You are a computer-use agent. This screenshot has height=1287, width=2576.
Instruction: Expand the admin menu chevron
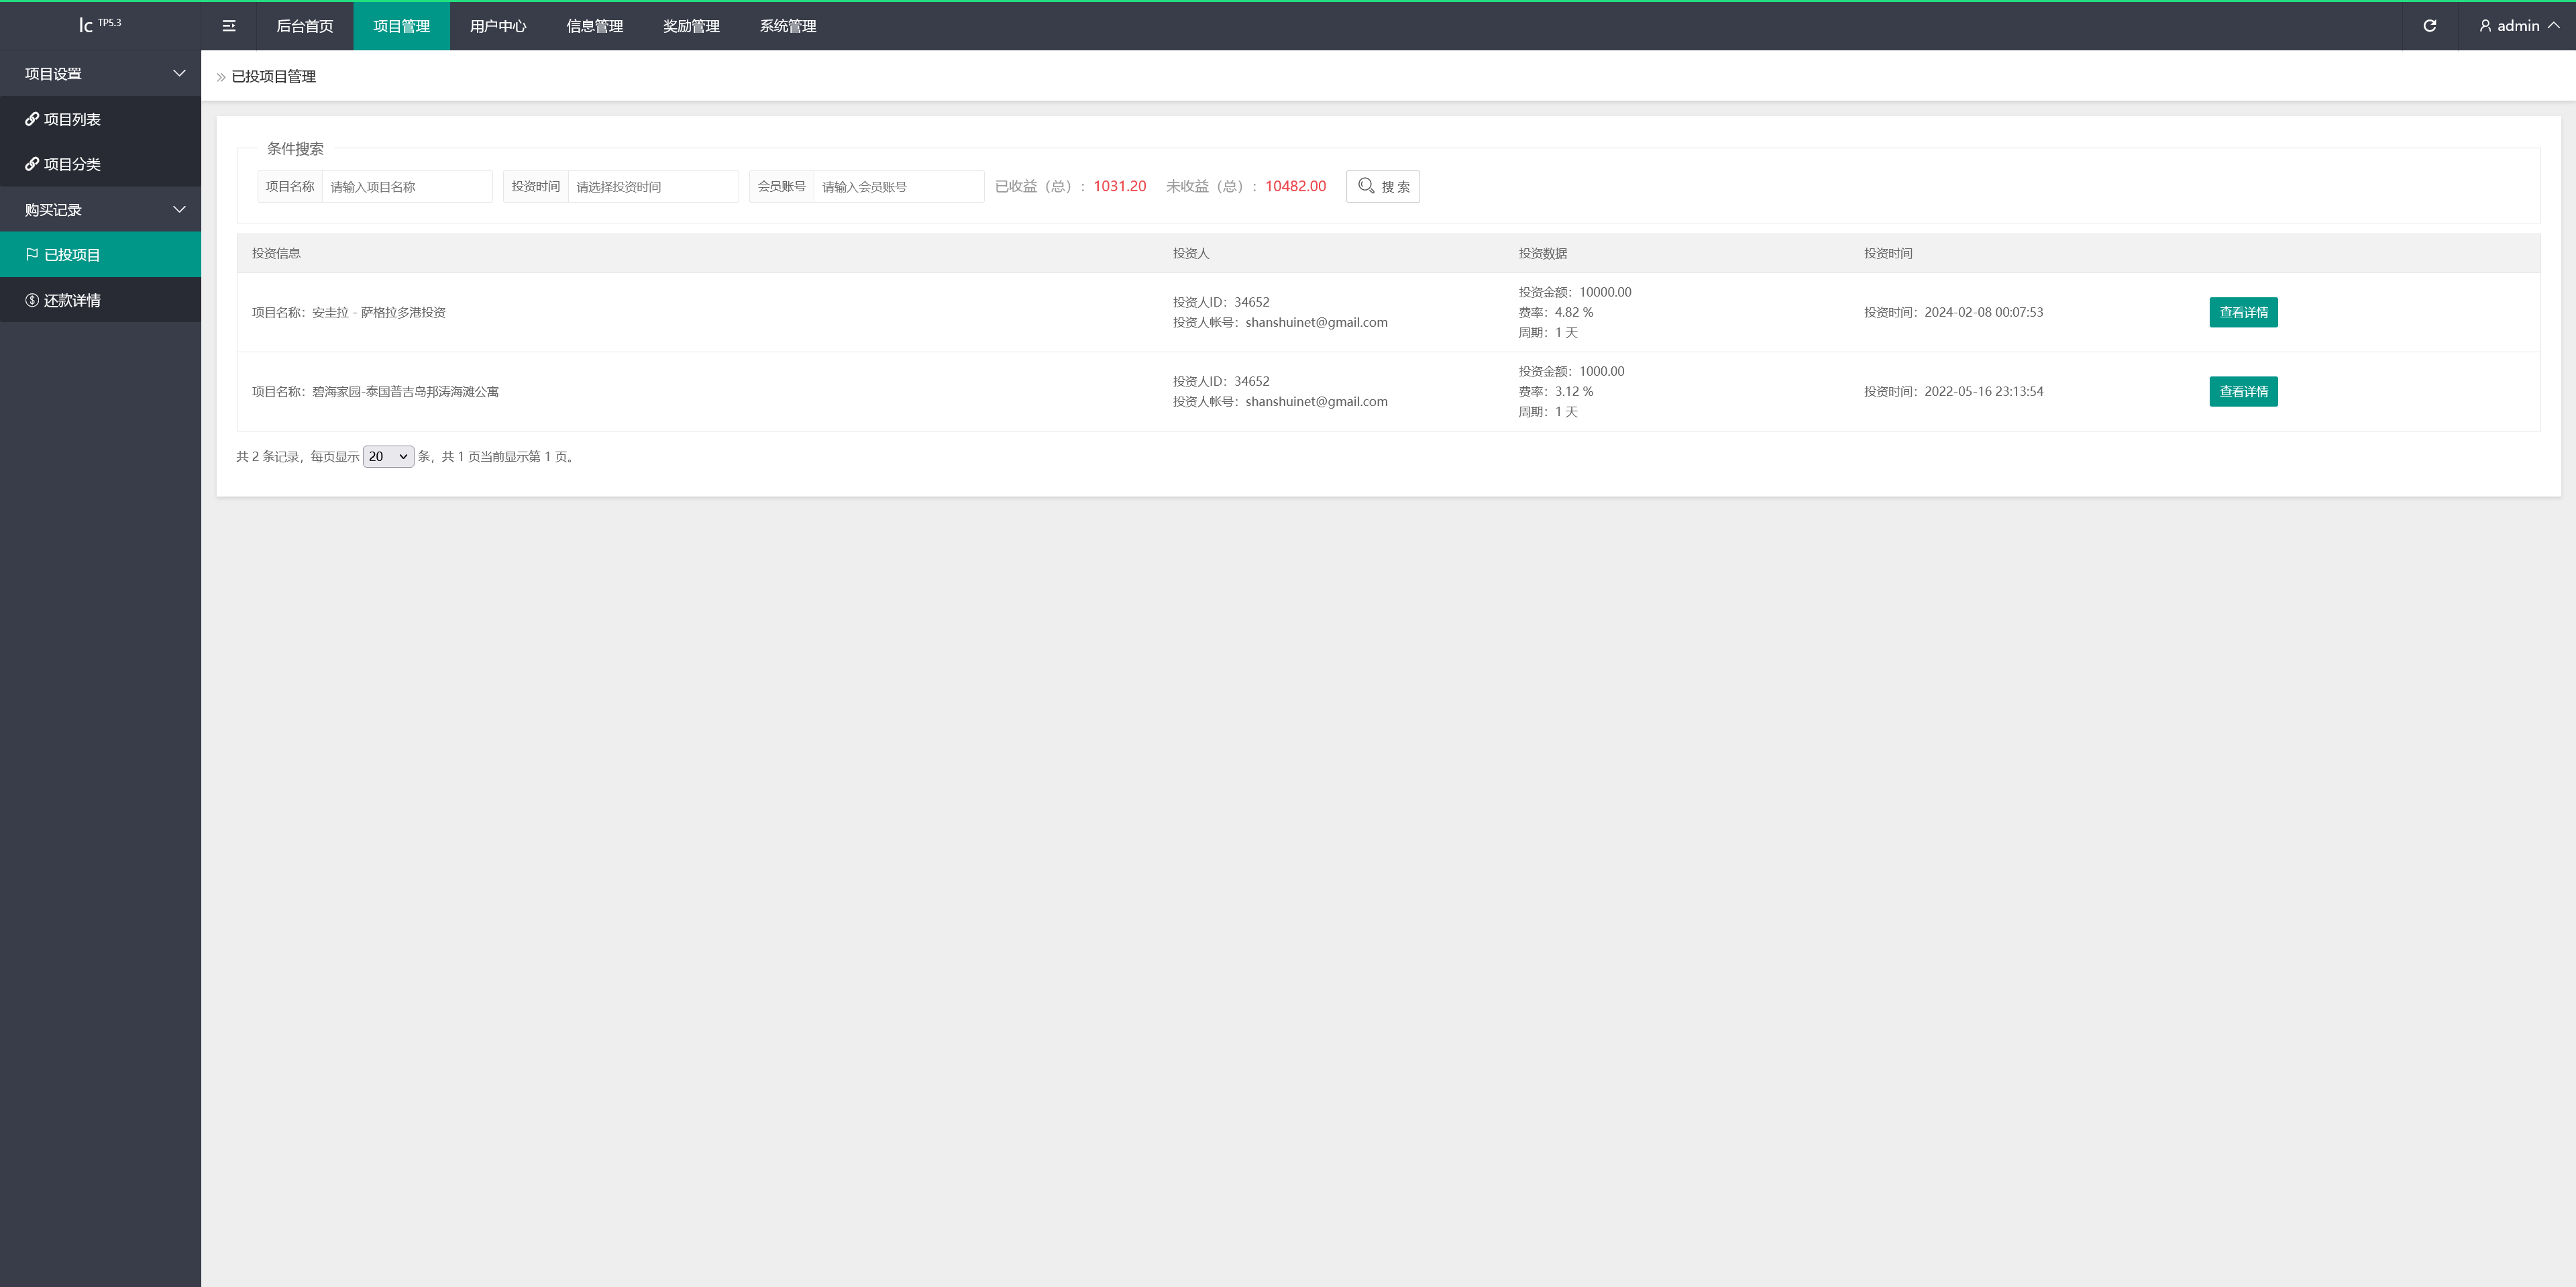tap(2553, 26)
